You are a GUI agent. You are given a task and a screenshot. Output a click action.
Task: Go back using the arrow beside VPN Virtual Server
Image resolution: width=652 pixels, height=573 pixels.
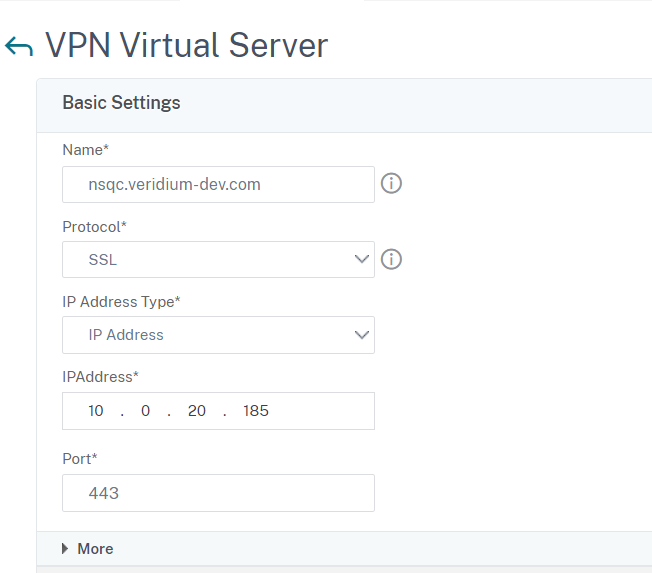(19, 47)
